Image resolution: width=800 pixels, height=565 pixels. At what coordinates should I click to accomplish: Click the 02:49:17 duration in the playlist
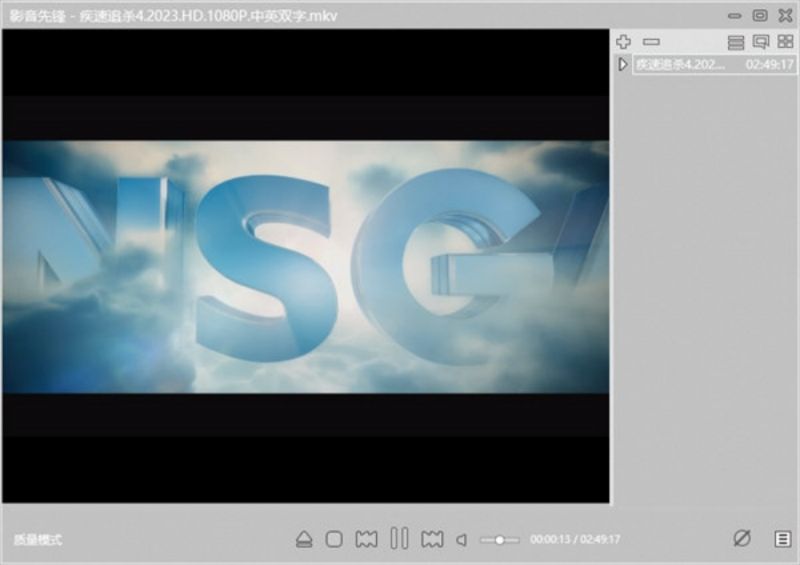(x=769, y=65)
